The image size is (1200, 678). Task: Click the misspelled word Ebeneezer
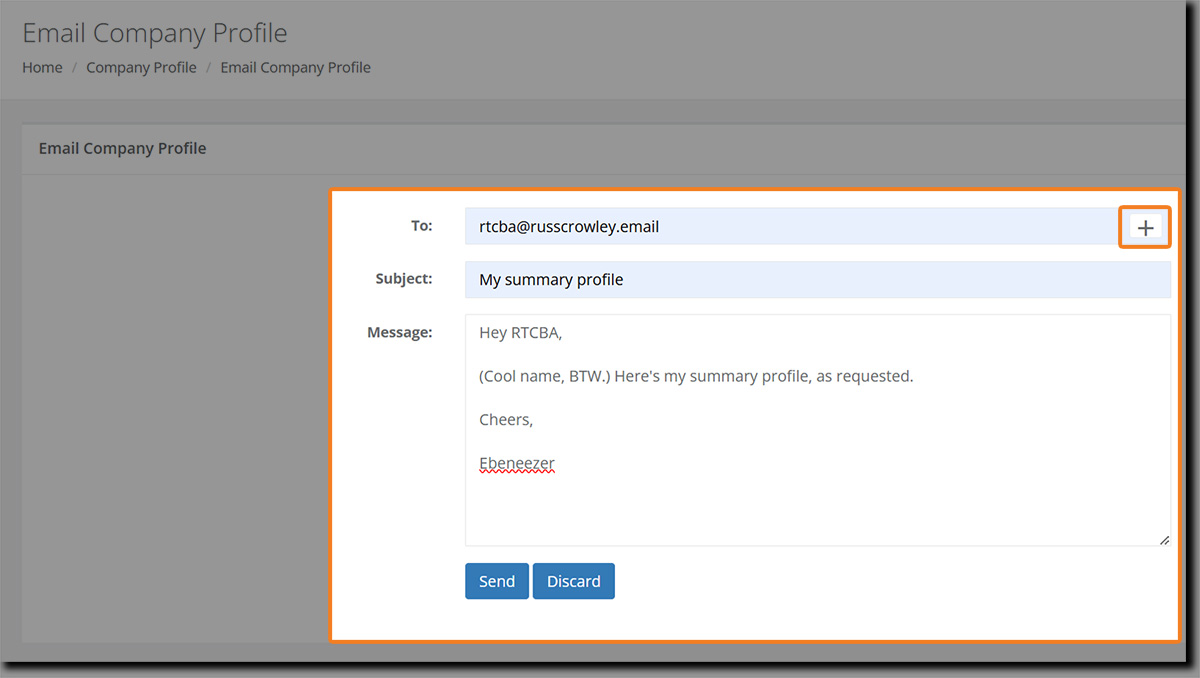click(x=517, y=463)
